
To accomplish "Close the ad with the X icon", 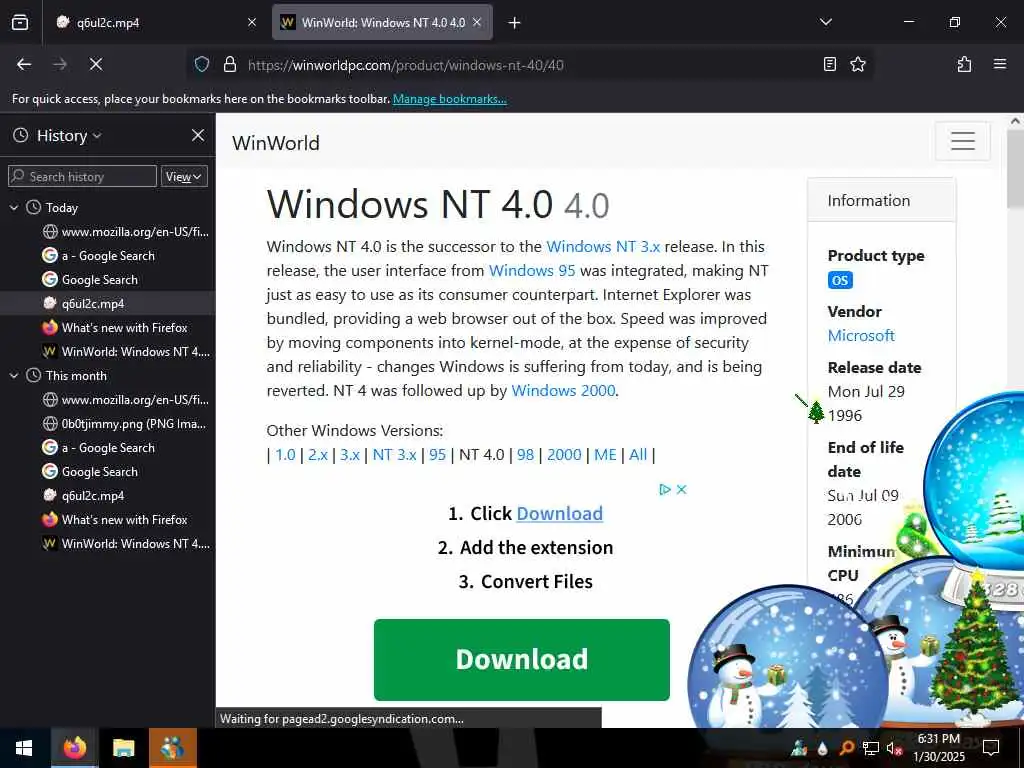I will [x=681, y=489].
